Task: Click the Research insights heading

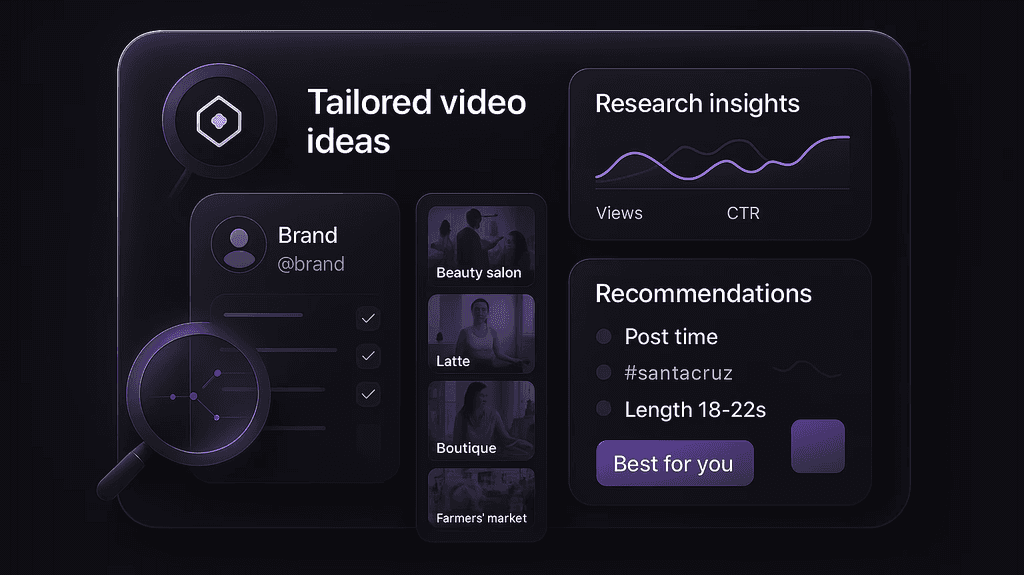Action: (697, 103)
